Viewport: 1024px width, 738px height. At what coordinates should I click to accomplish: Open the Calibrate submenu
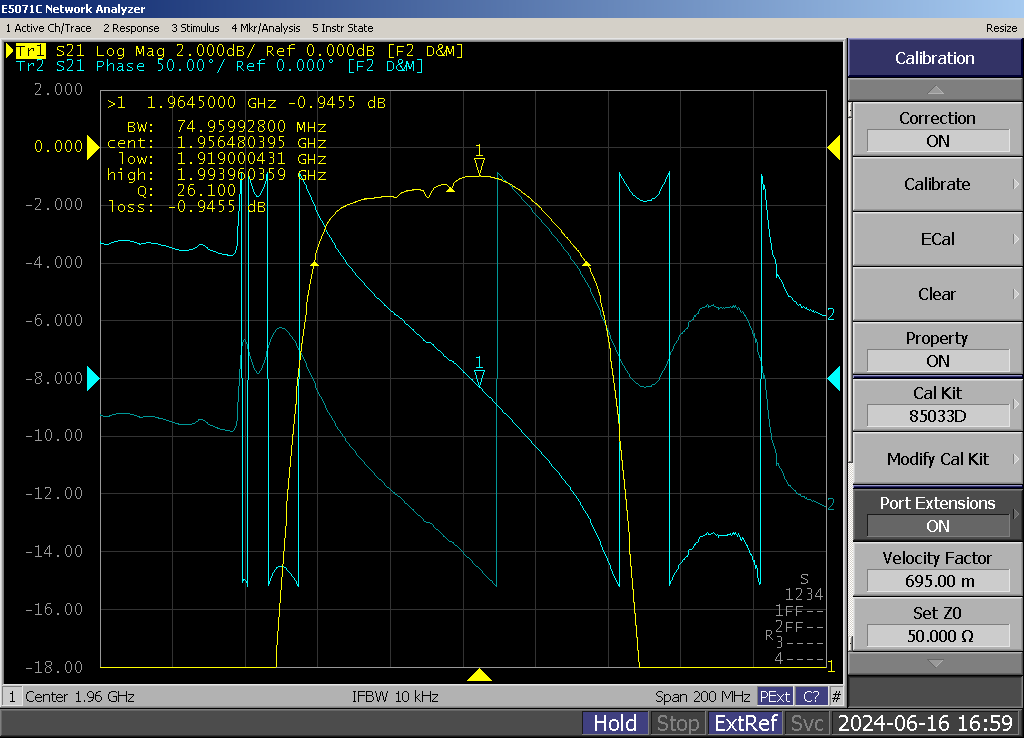(x=936, y=184)
